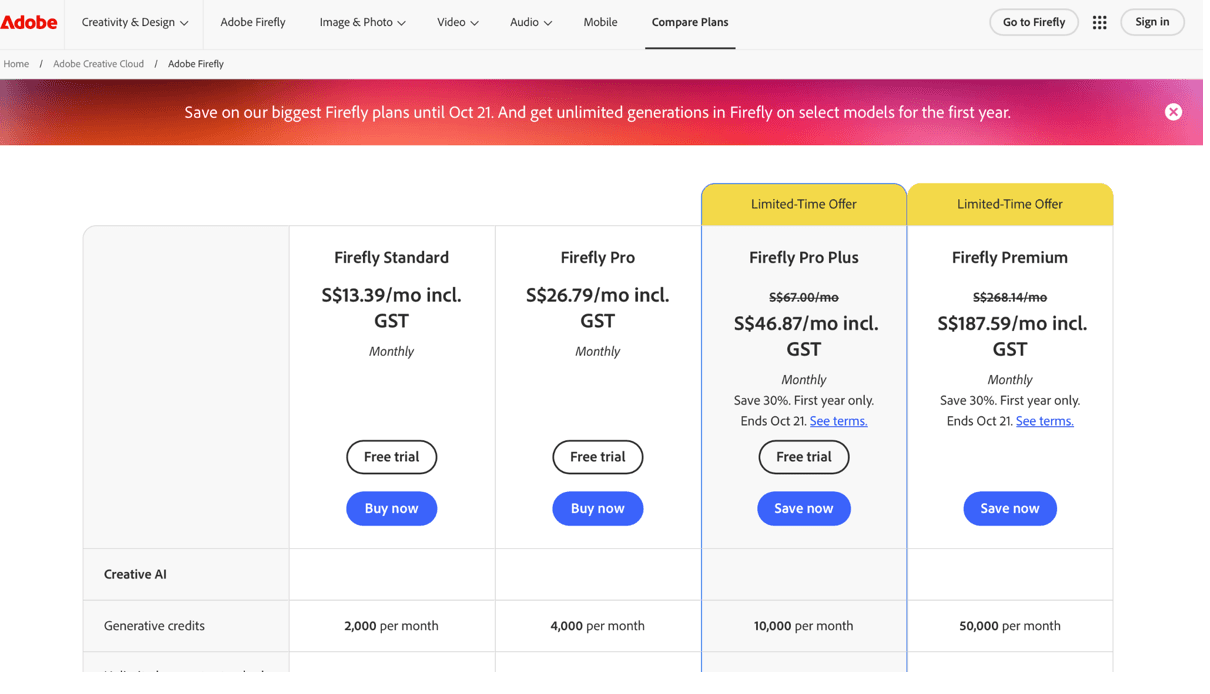1210x694 pixels.
Task: Expand the Audio dropdown
Action: 530,22
